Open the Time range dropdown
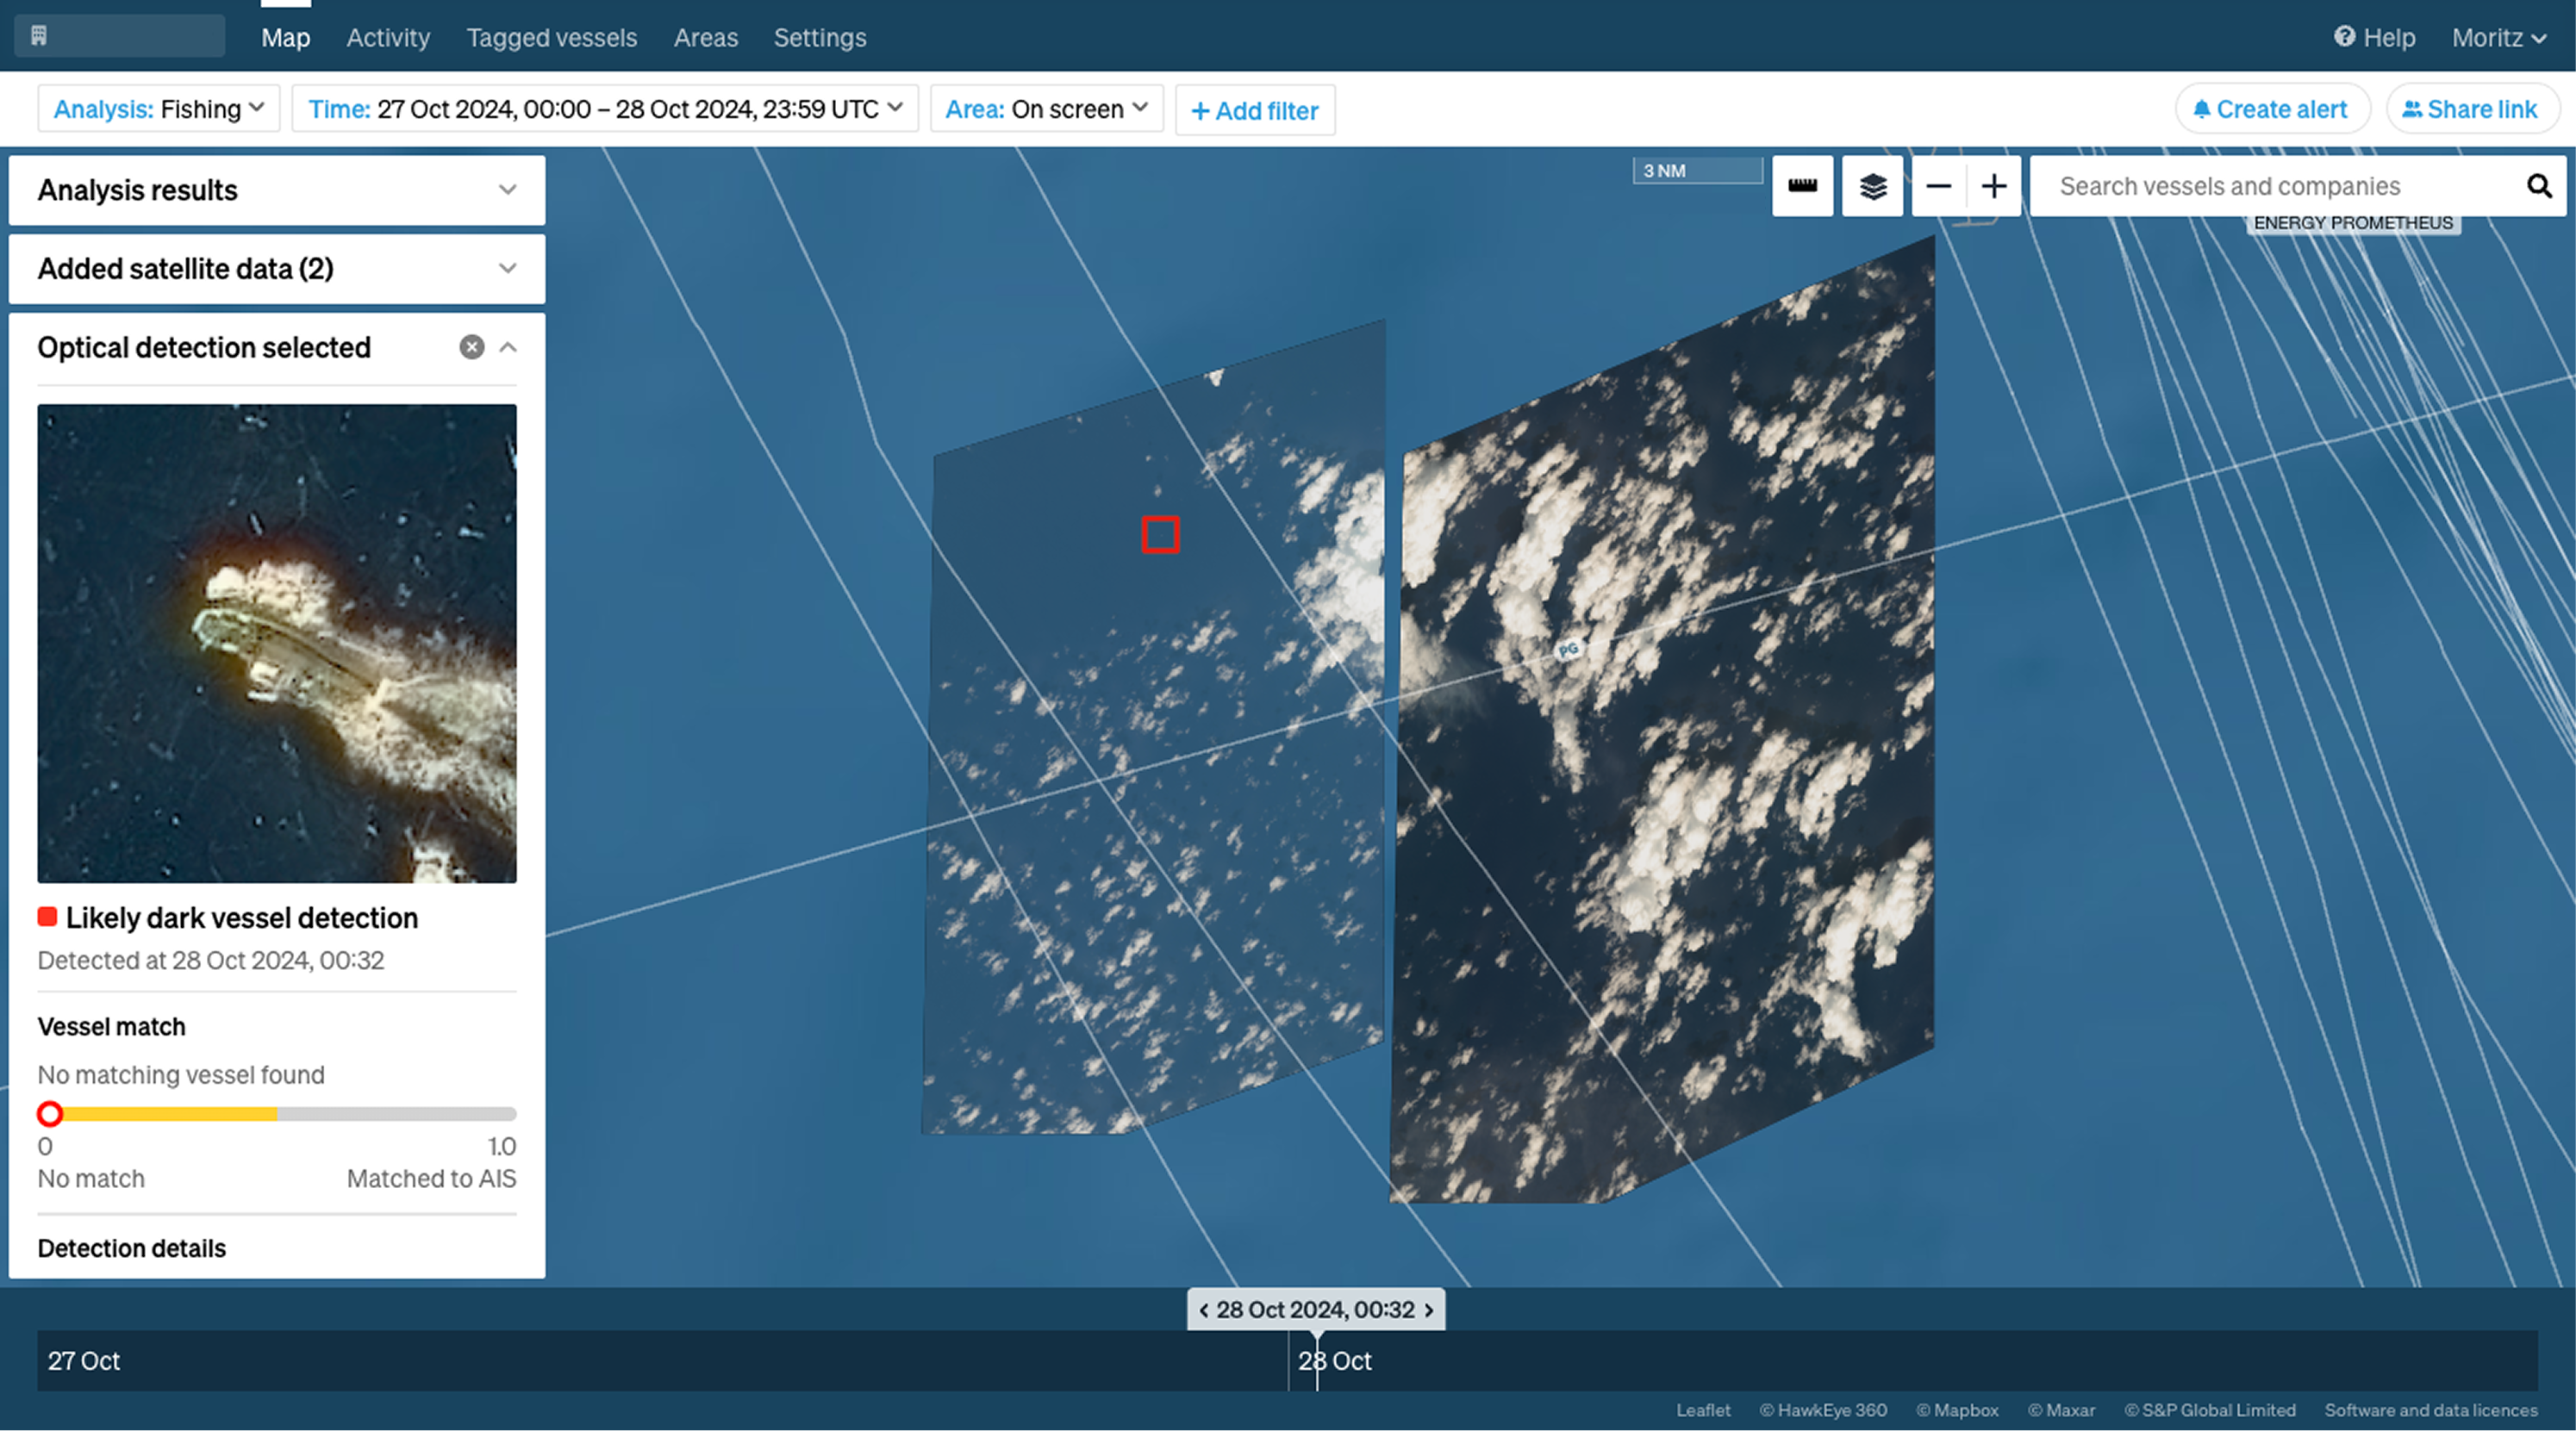 tap(604, 109)
